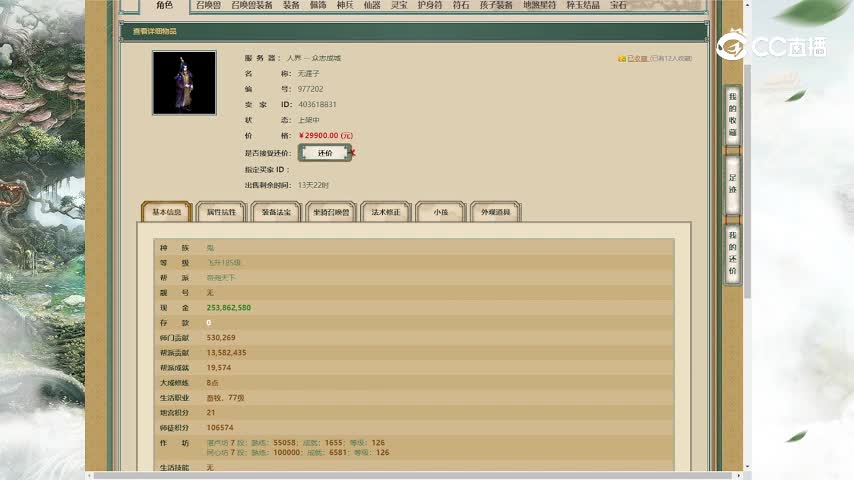Viewport: 854px width, 480px height.
Task: Select 召唤兽 in the top category bar
Action: [x=209, y=5]
